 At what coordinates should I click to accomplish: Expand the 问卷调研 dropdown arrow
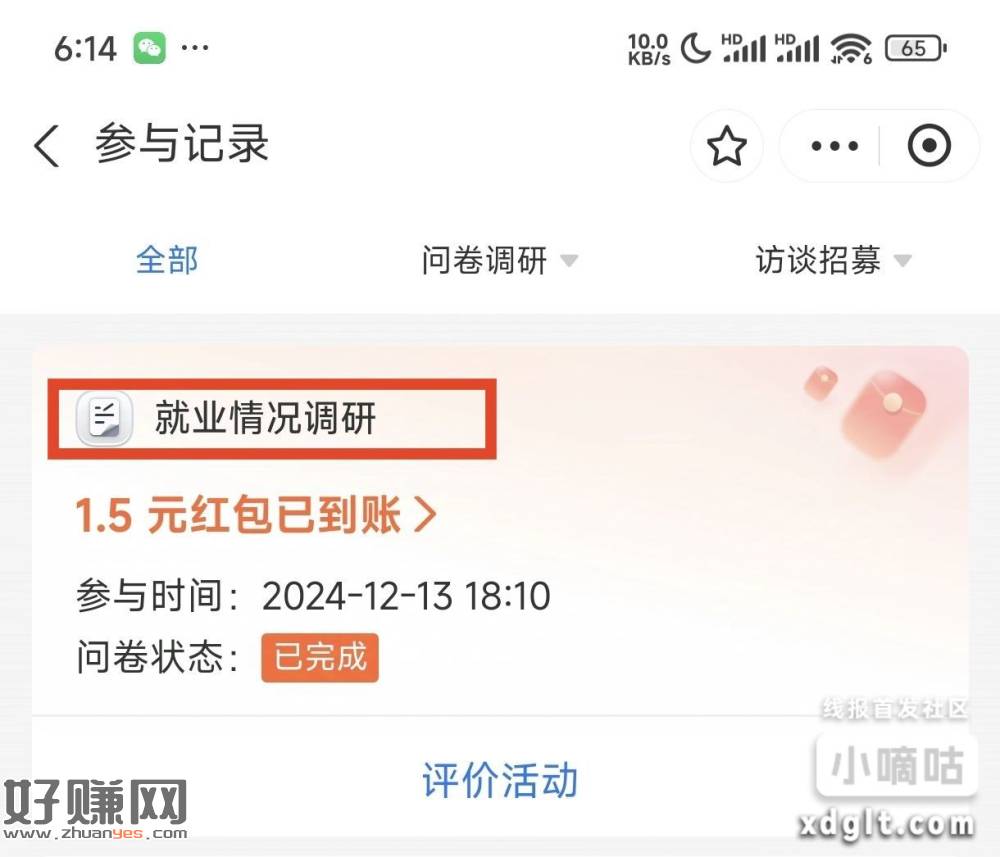point(569,260)
